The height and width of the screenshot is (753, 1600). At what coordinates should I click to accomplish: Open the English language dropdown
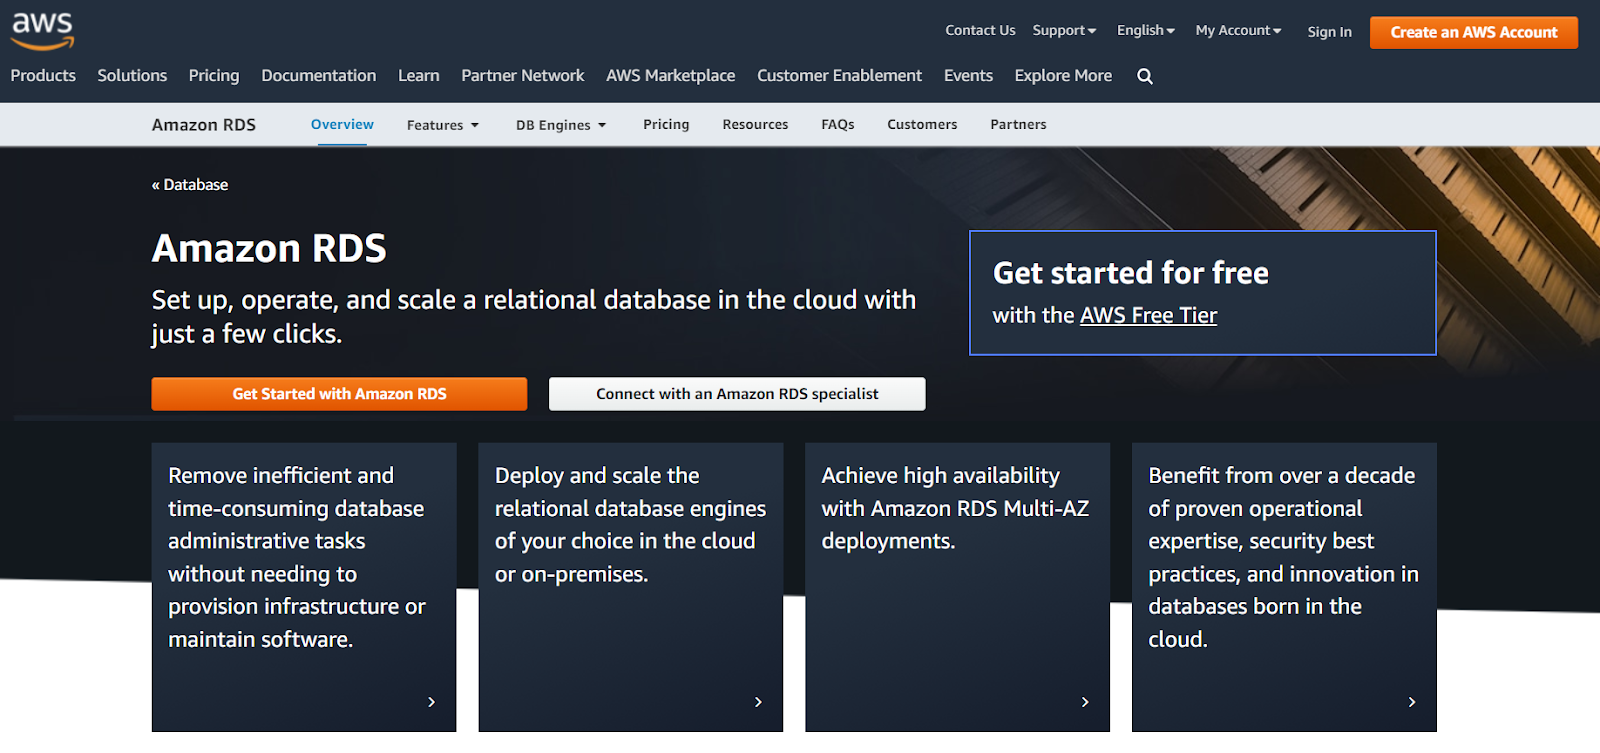click(1146, 31)
